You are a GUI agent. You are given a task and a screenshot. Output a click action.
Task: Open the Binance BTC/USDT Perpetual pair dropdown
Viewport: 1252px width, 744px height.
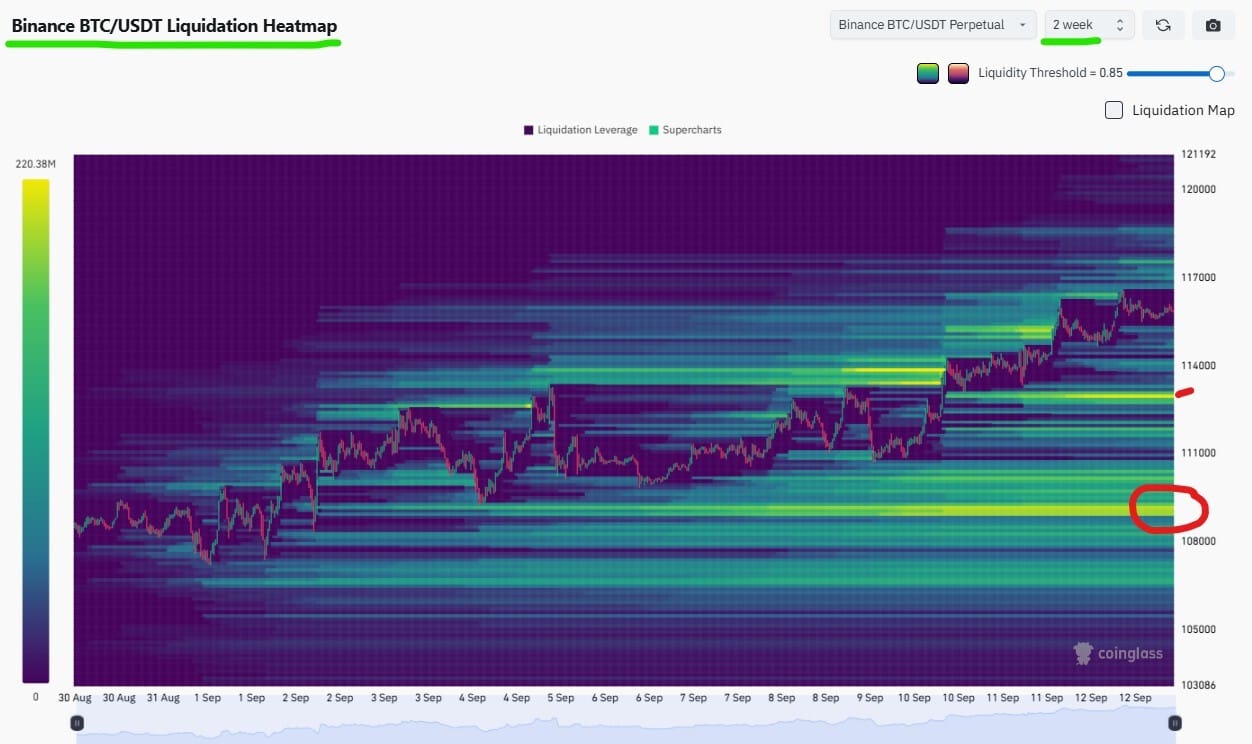933,25
